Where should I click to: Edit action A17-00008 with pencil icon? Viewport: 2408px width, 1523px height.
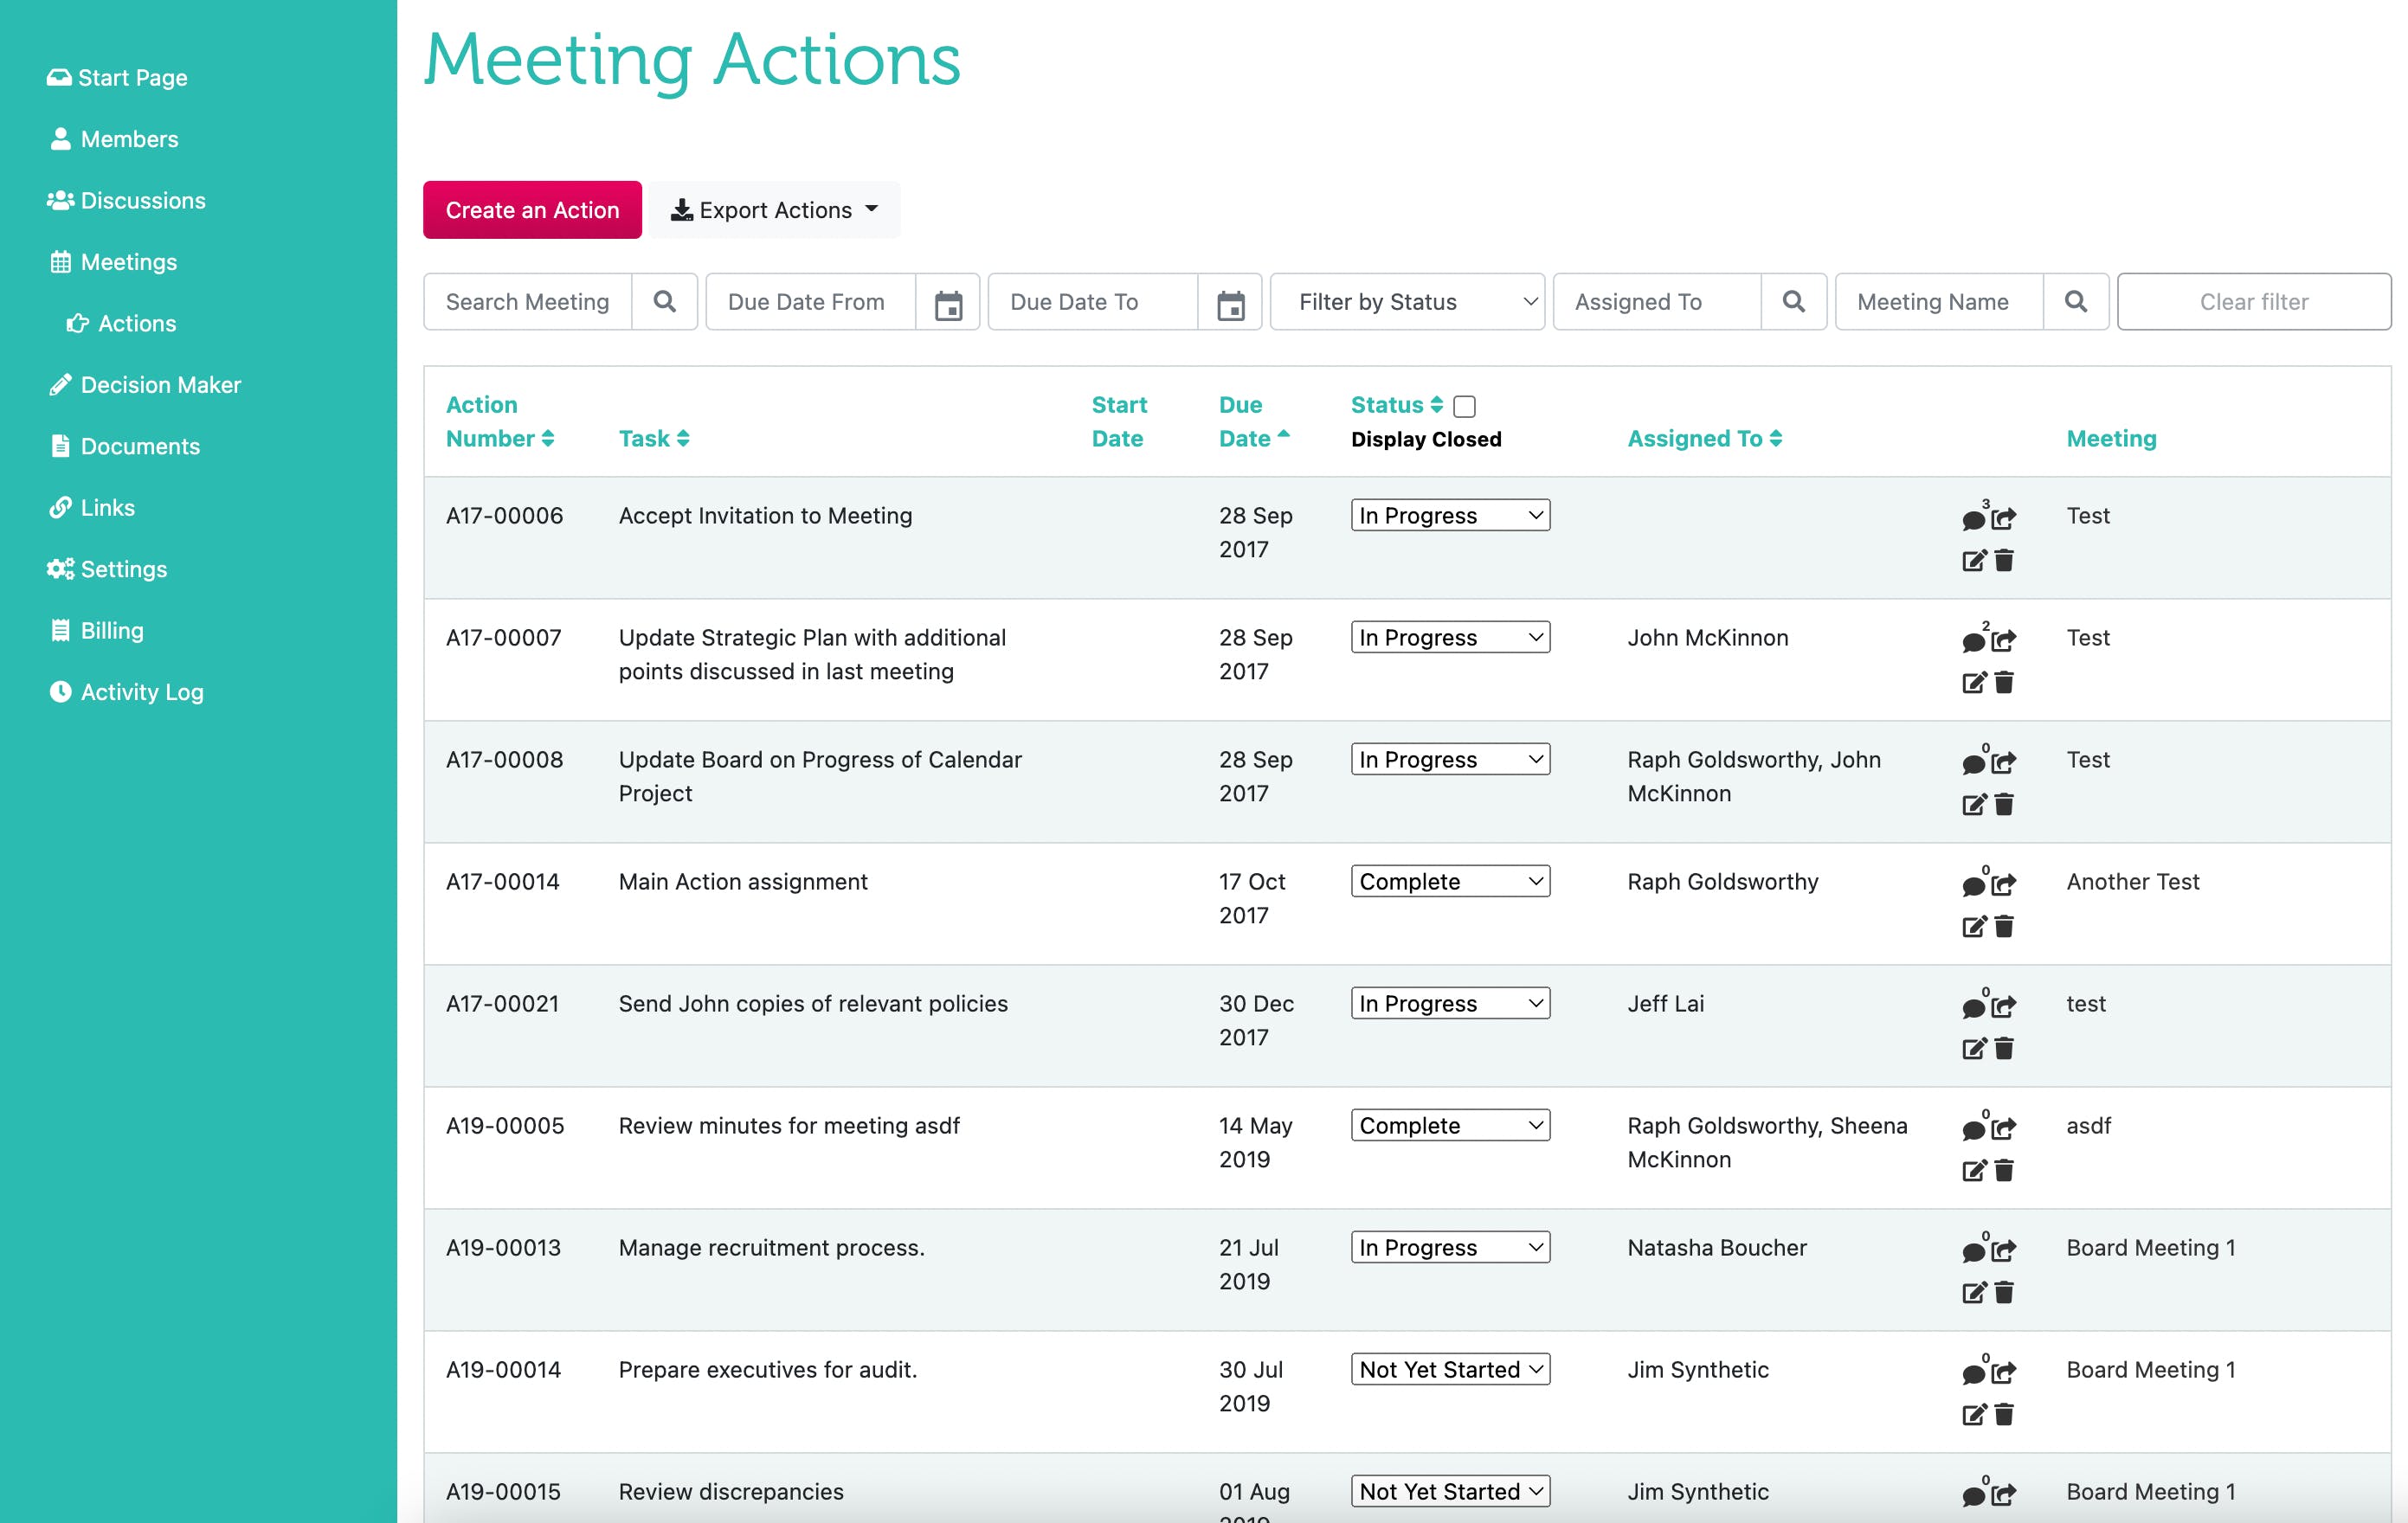[1973, 805]
